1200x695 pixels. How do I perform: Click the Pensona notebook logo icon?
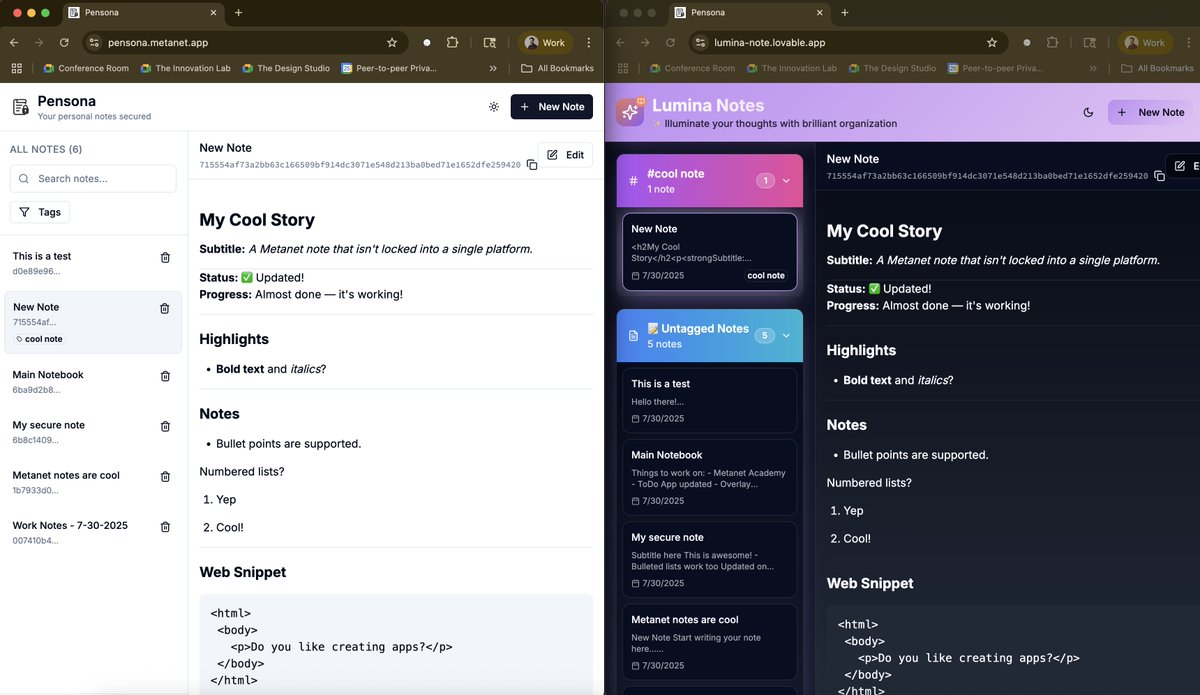coord(20,107)
